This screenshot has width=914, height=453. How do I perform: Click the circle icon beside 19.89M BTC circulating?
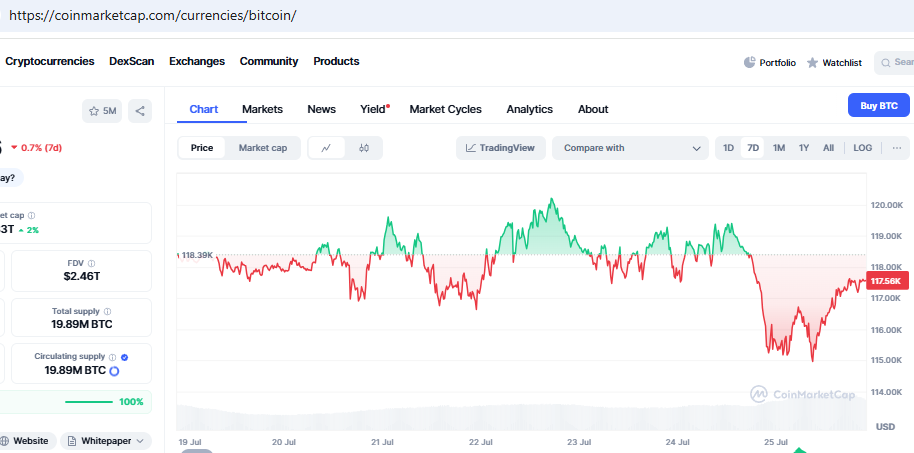click(114, 371)
